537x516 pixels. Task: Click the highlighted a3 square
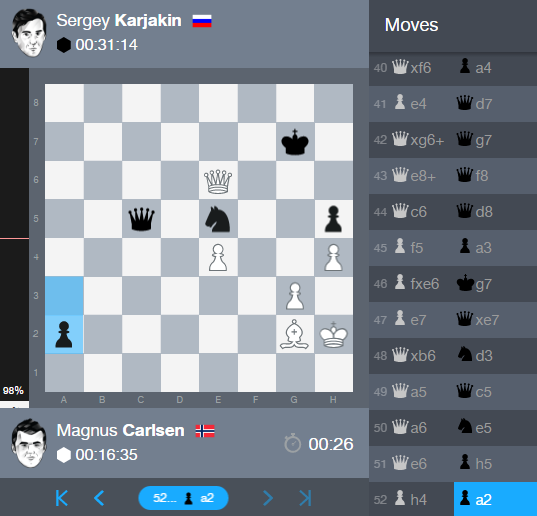click(64, 296)
